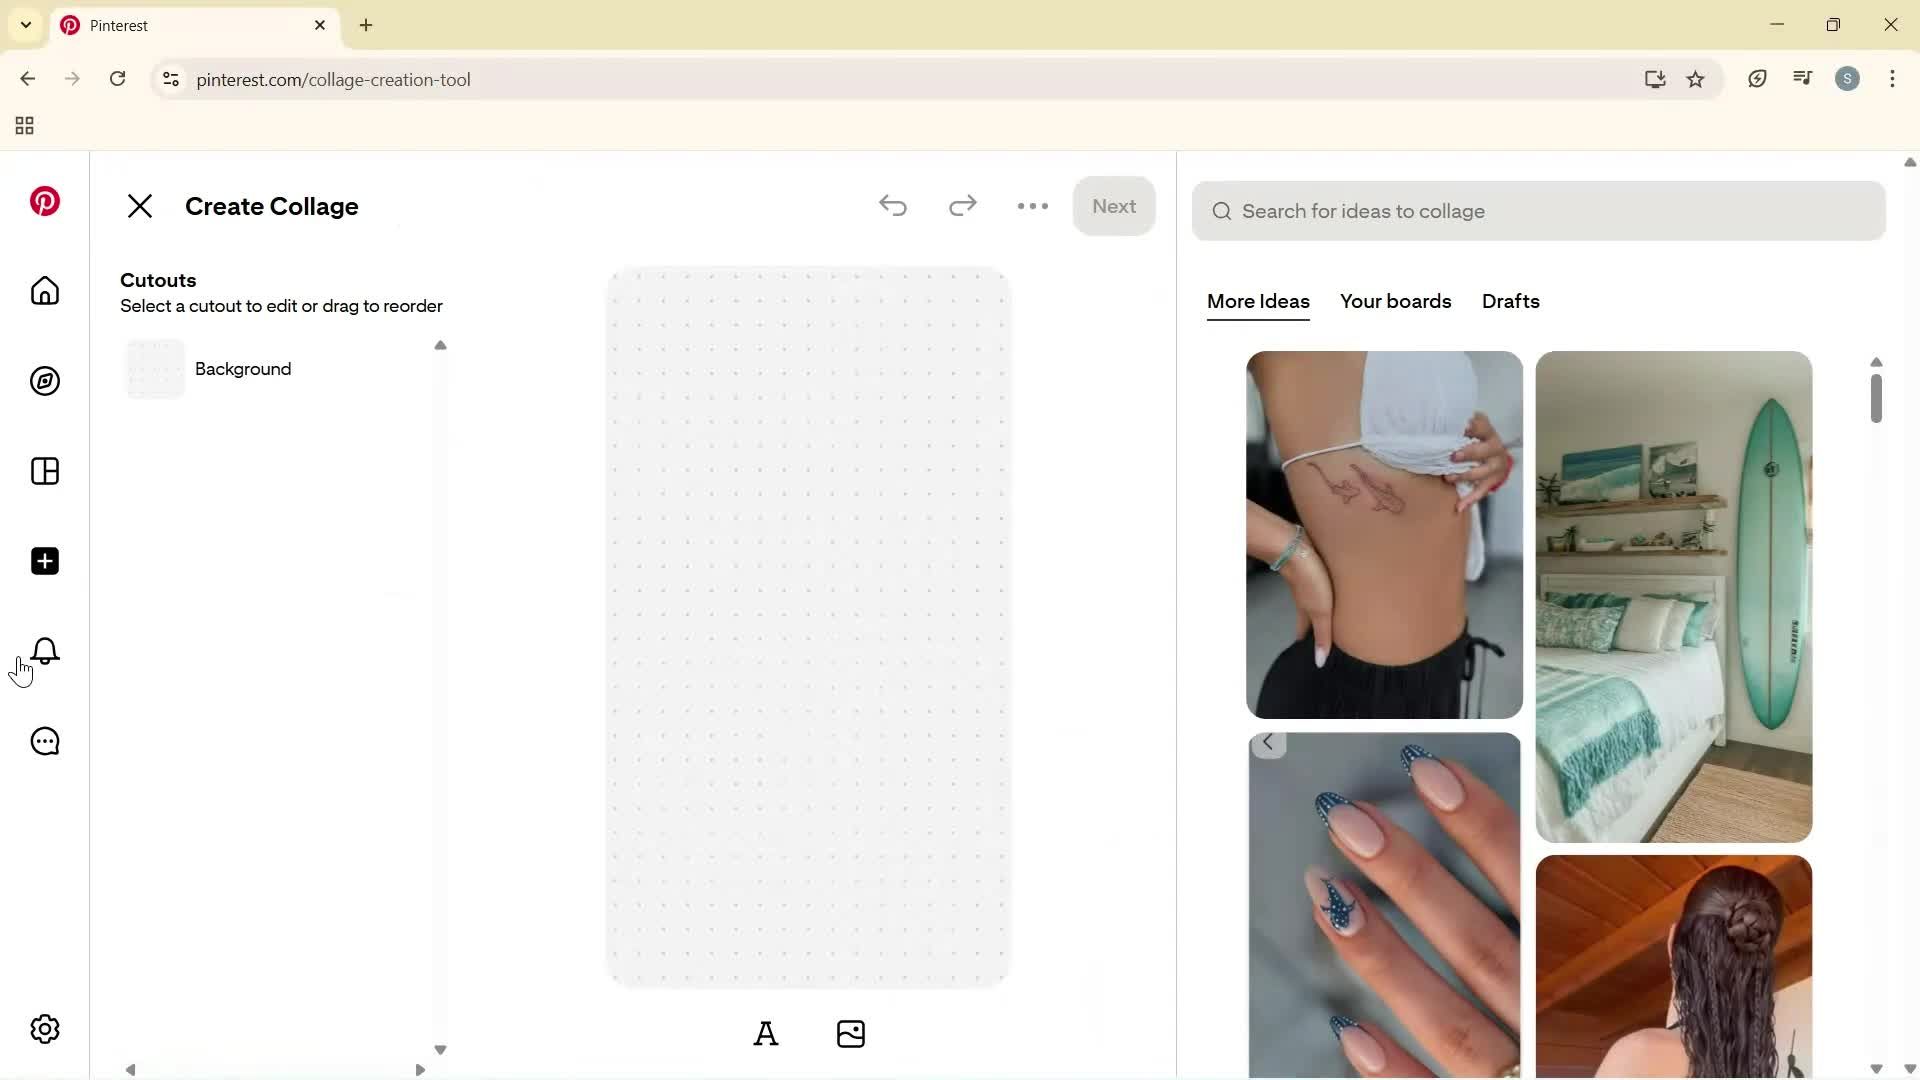1920x1080 pixels.
Task: Click the Create plus icon in sidebar
Action: 44,561
